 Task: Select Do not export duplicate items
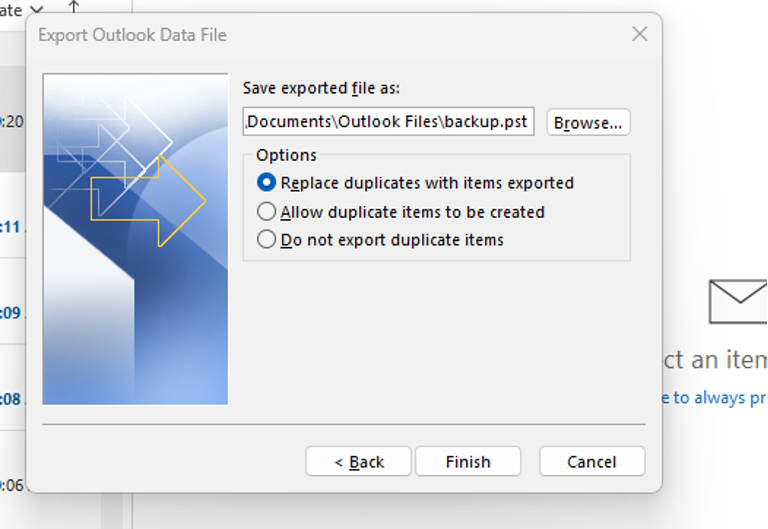[x=380, y=240]
